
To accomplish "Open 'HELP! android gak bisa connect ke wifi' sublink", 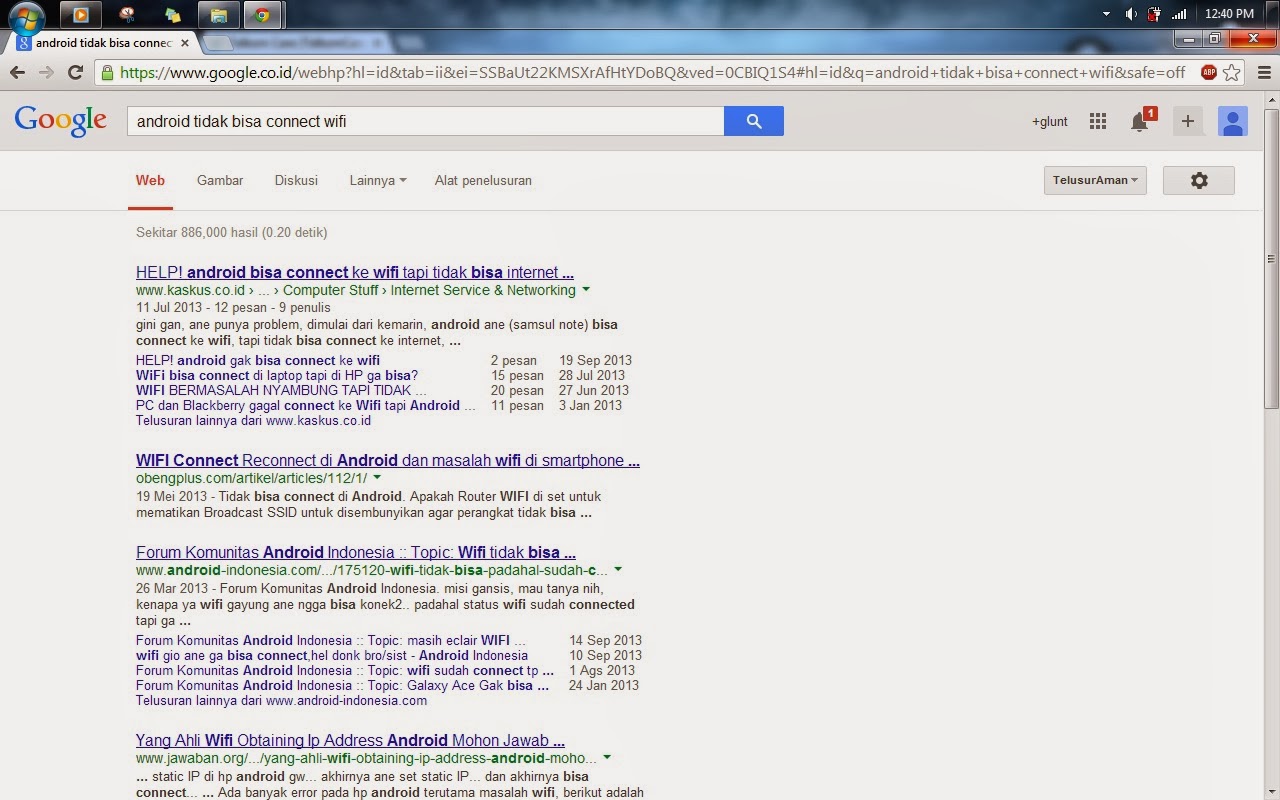I will [258, 360].
